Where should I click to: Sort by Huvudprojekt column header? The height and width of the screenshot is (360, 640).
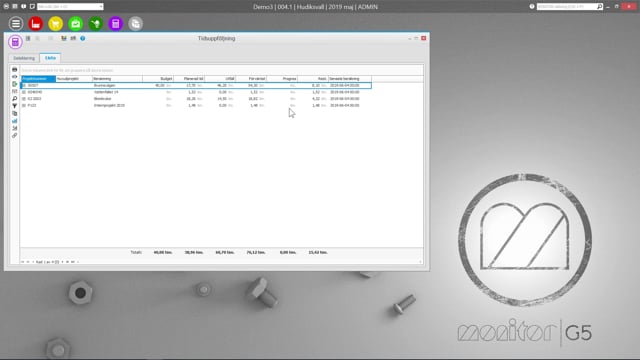pos(74,79)
